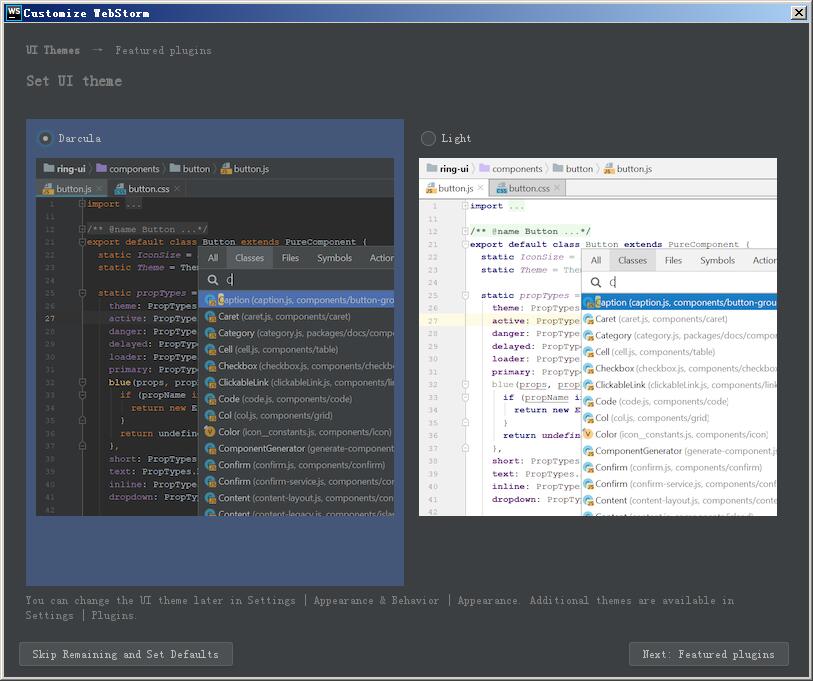813x681 pixels.
Task: Click Skip Remaining and Set Defaults
Action: (x=126, y=654)
